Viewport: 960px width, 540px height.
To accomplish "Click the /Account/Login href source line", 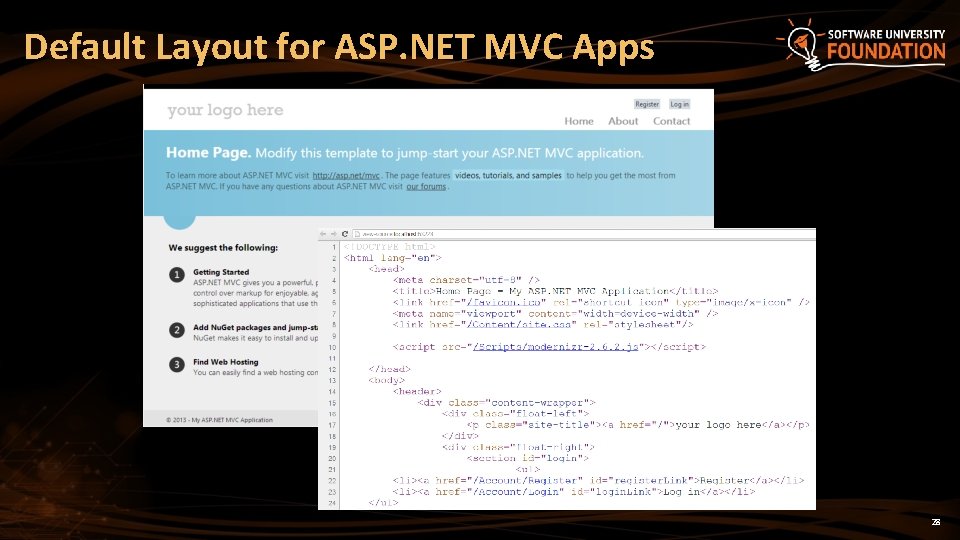I will [x=574, y=492].
